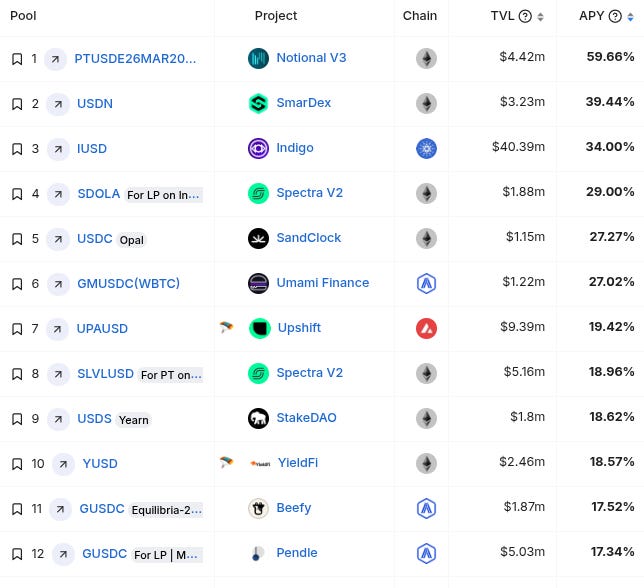
Task: Open external link arrow for GUSDC Equilibria
Action: pos(60,509)
